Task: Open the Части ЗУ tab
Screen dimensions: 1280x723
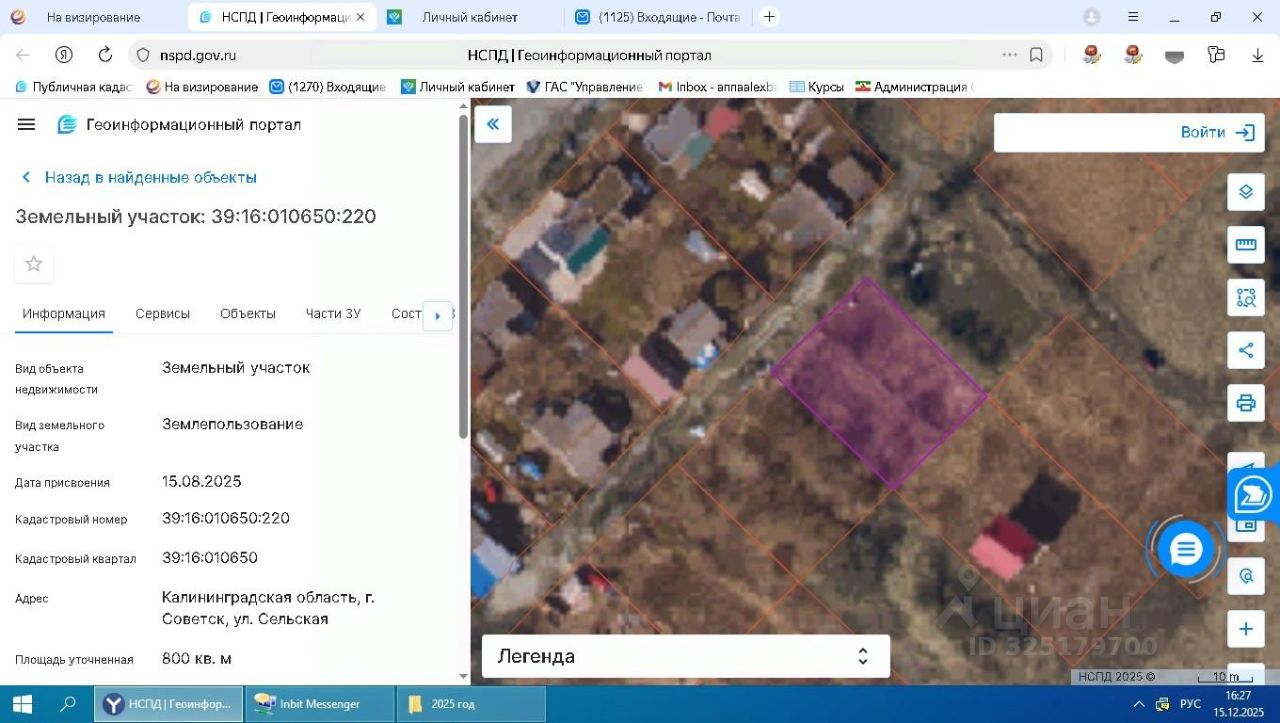Action: [333, 313]
